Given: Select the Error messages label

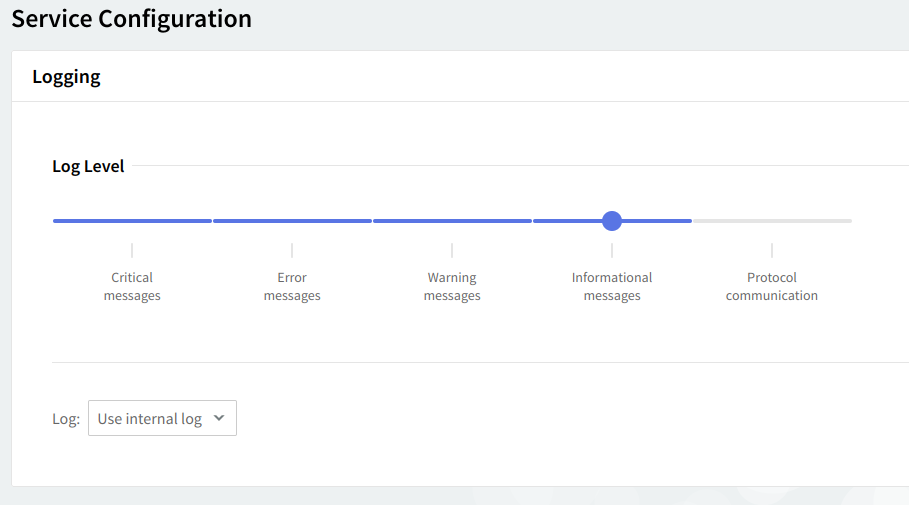Looking at the screenshot, I should 292,287.
